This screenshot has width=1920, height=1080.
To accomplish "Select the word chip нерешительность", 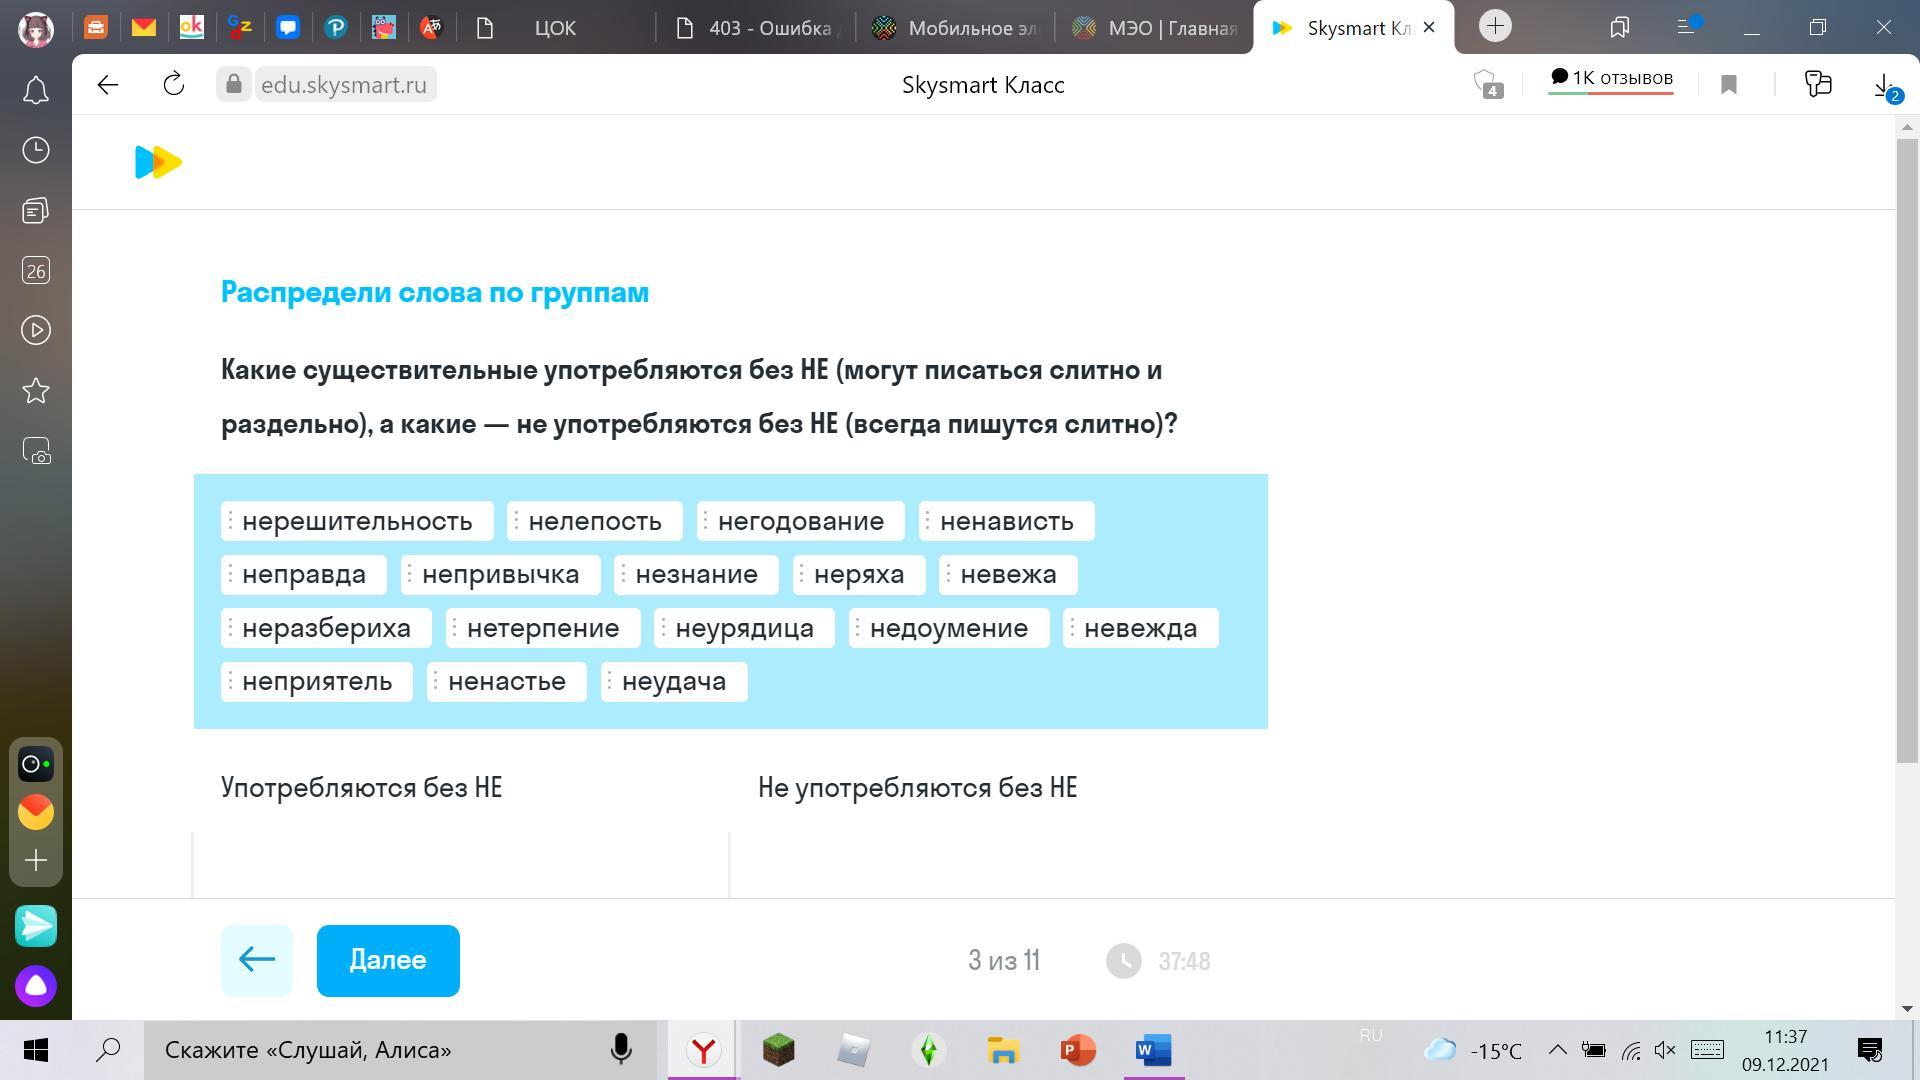I will click(357, 521).
